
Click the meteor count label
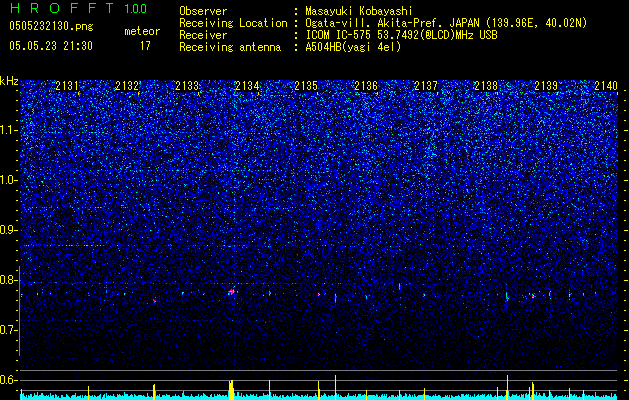[x=142, y=31]
